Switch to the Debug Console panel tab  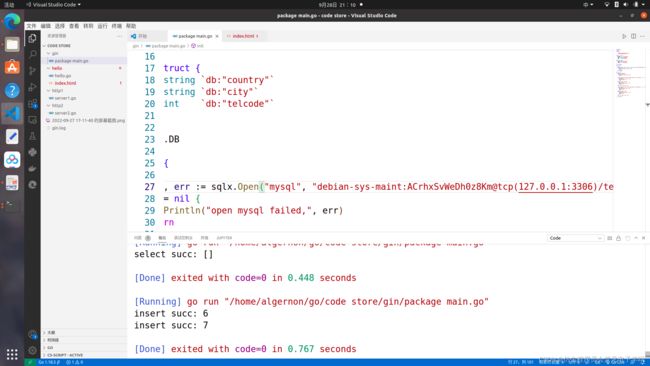click(x=183, y=238)
